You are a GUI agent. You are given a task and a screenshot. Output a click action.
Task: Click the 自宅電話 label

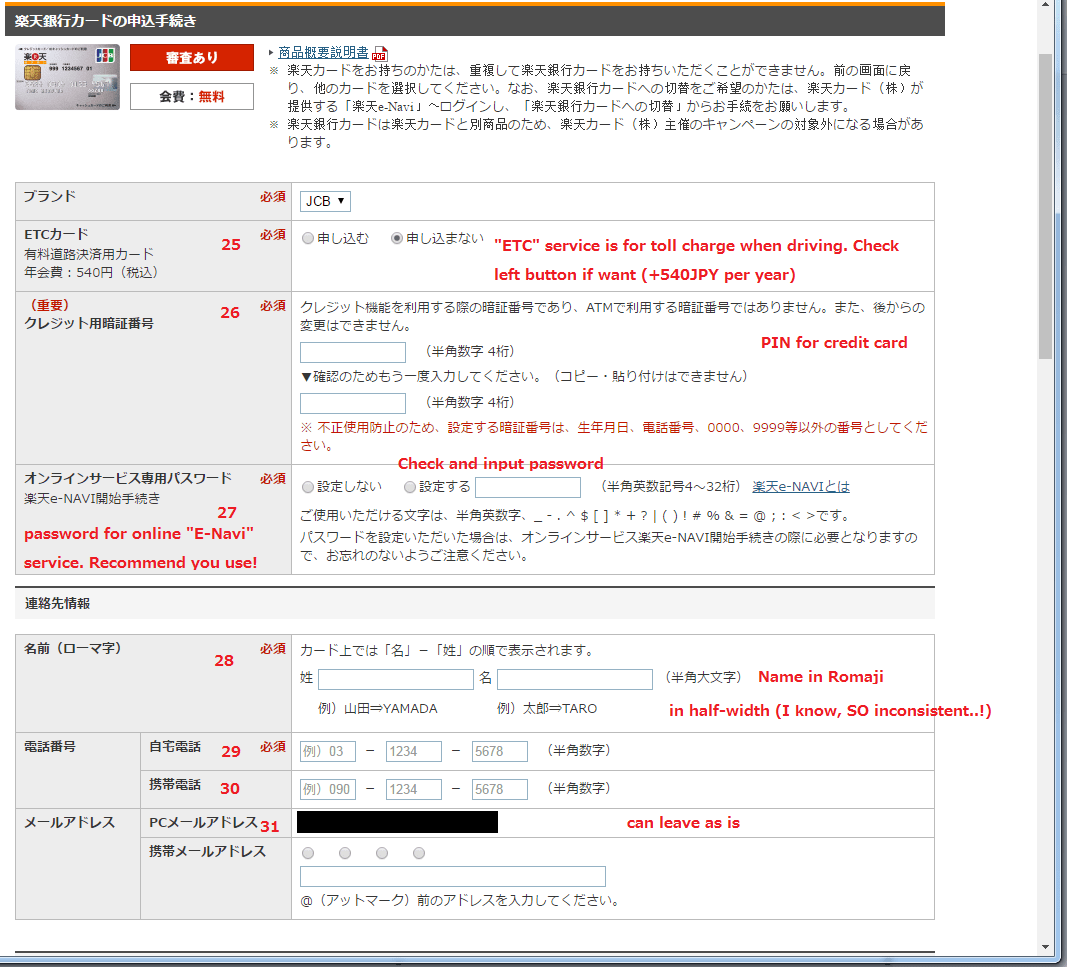pos(175,747)
